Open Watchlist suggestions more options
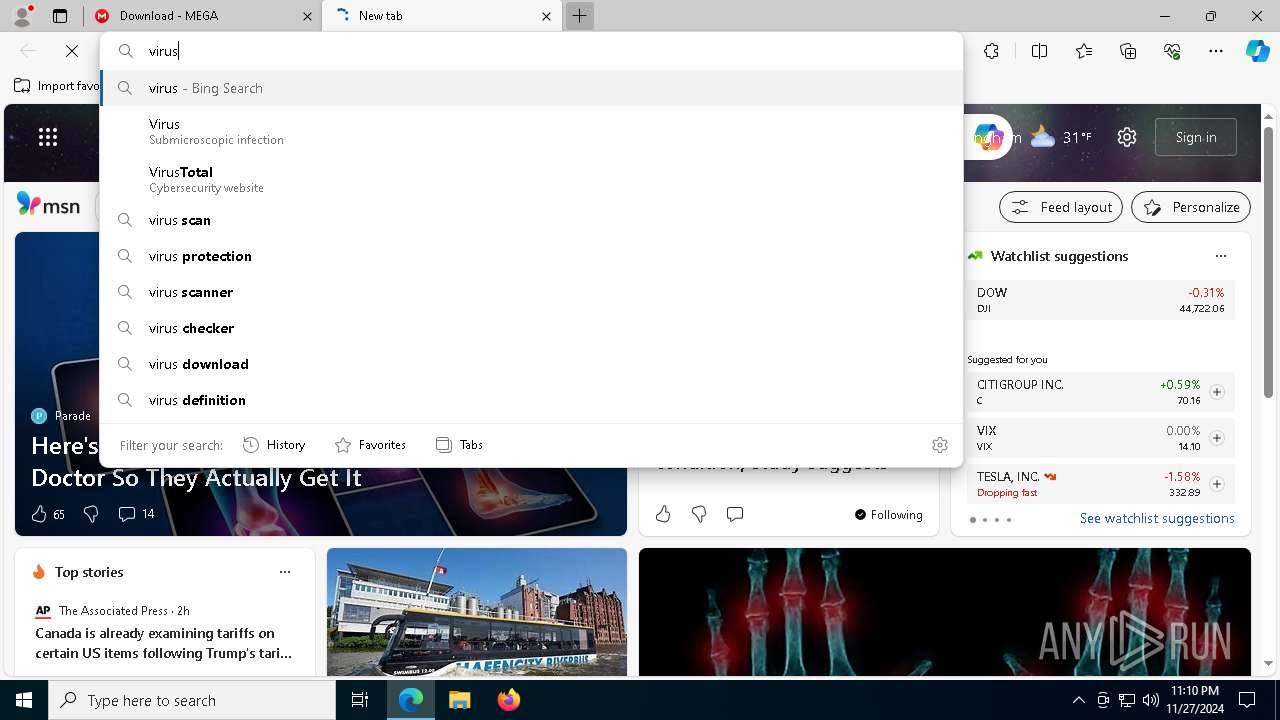The height and width of the screenshot is (720, 1280). point(1220,256)
